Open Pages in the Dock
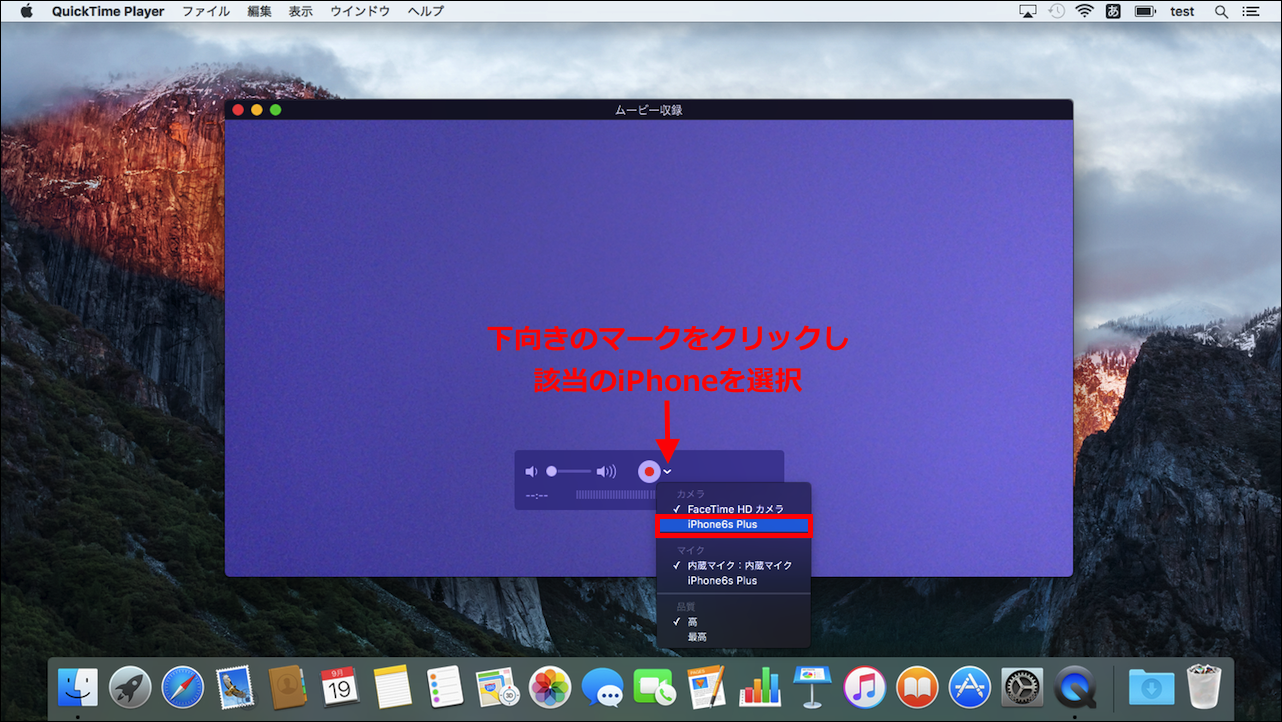The image size is (1282, 722). coord(707,687)
